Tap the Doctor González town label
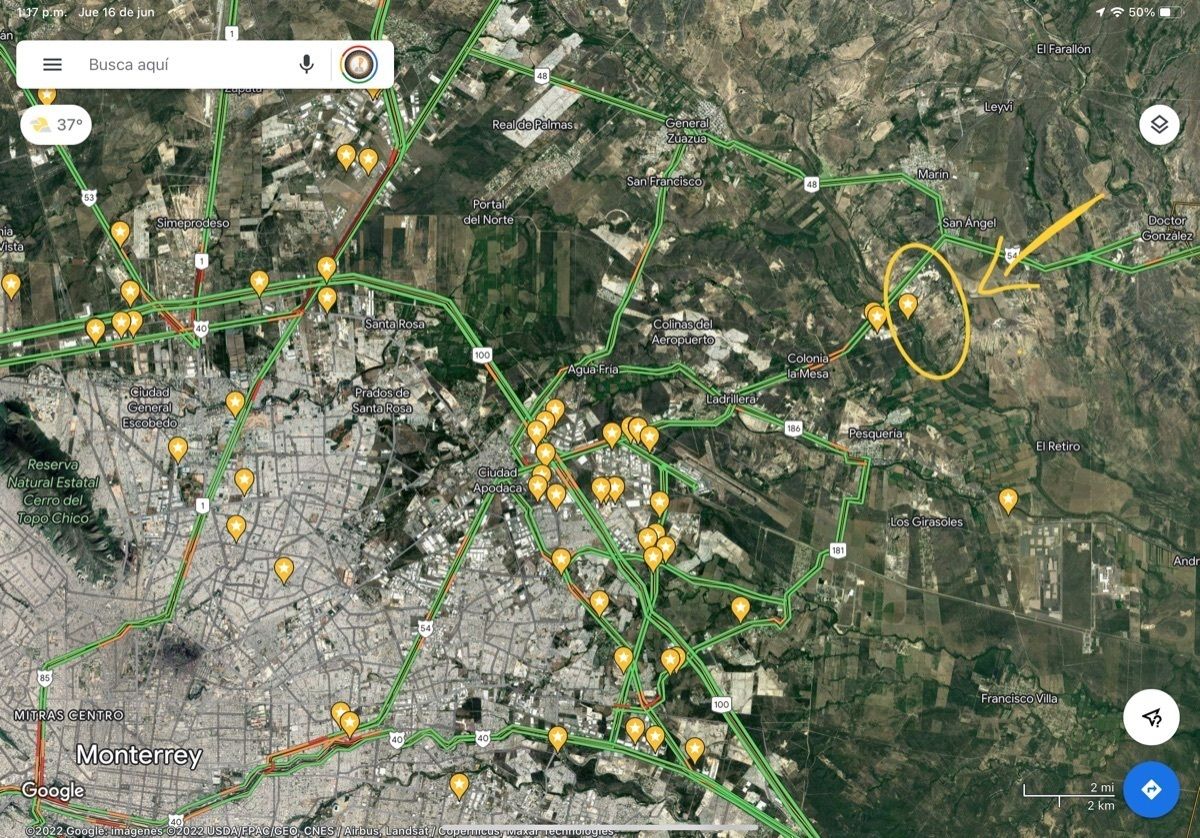The width and height of the screenshot is (1200, 838). tap(1169, 228)
